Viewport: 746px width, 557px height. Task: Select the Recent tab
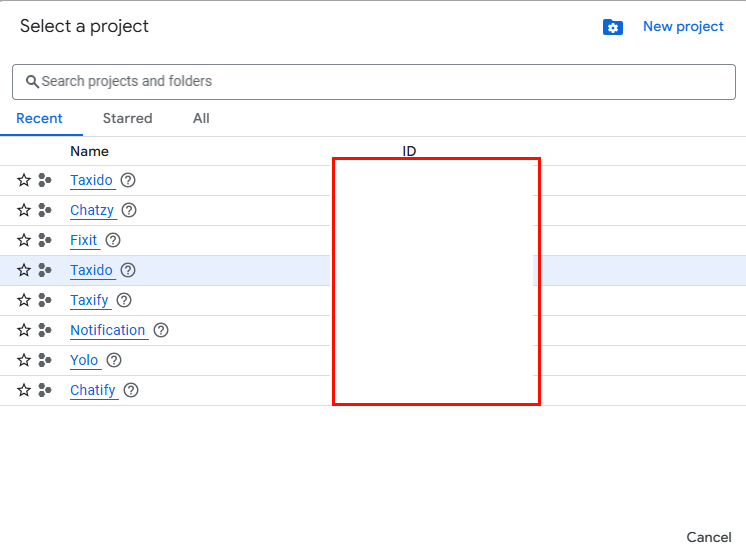pos(40,118)
